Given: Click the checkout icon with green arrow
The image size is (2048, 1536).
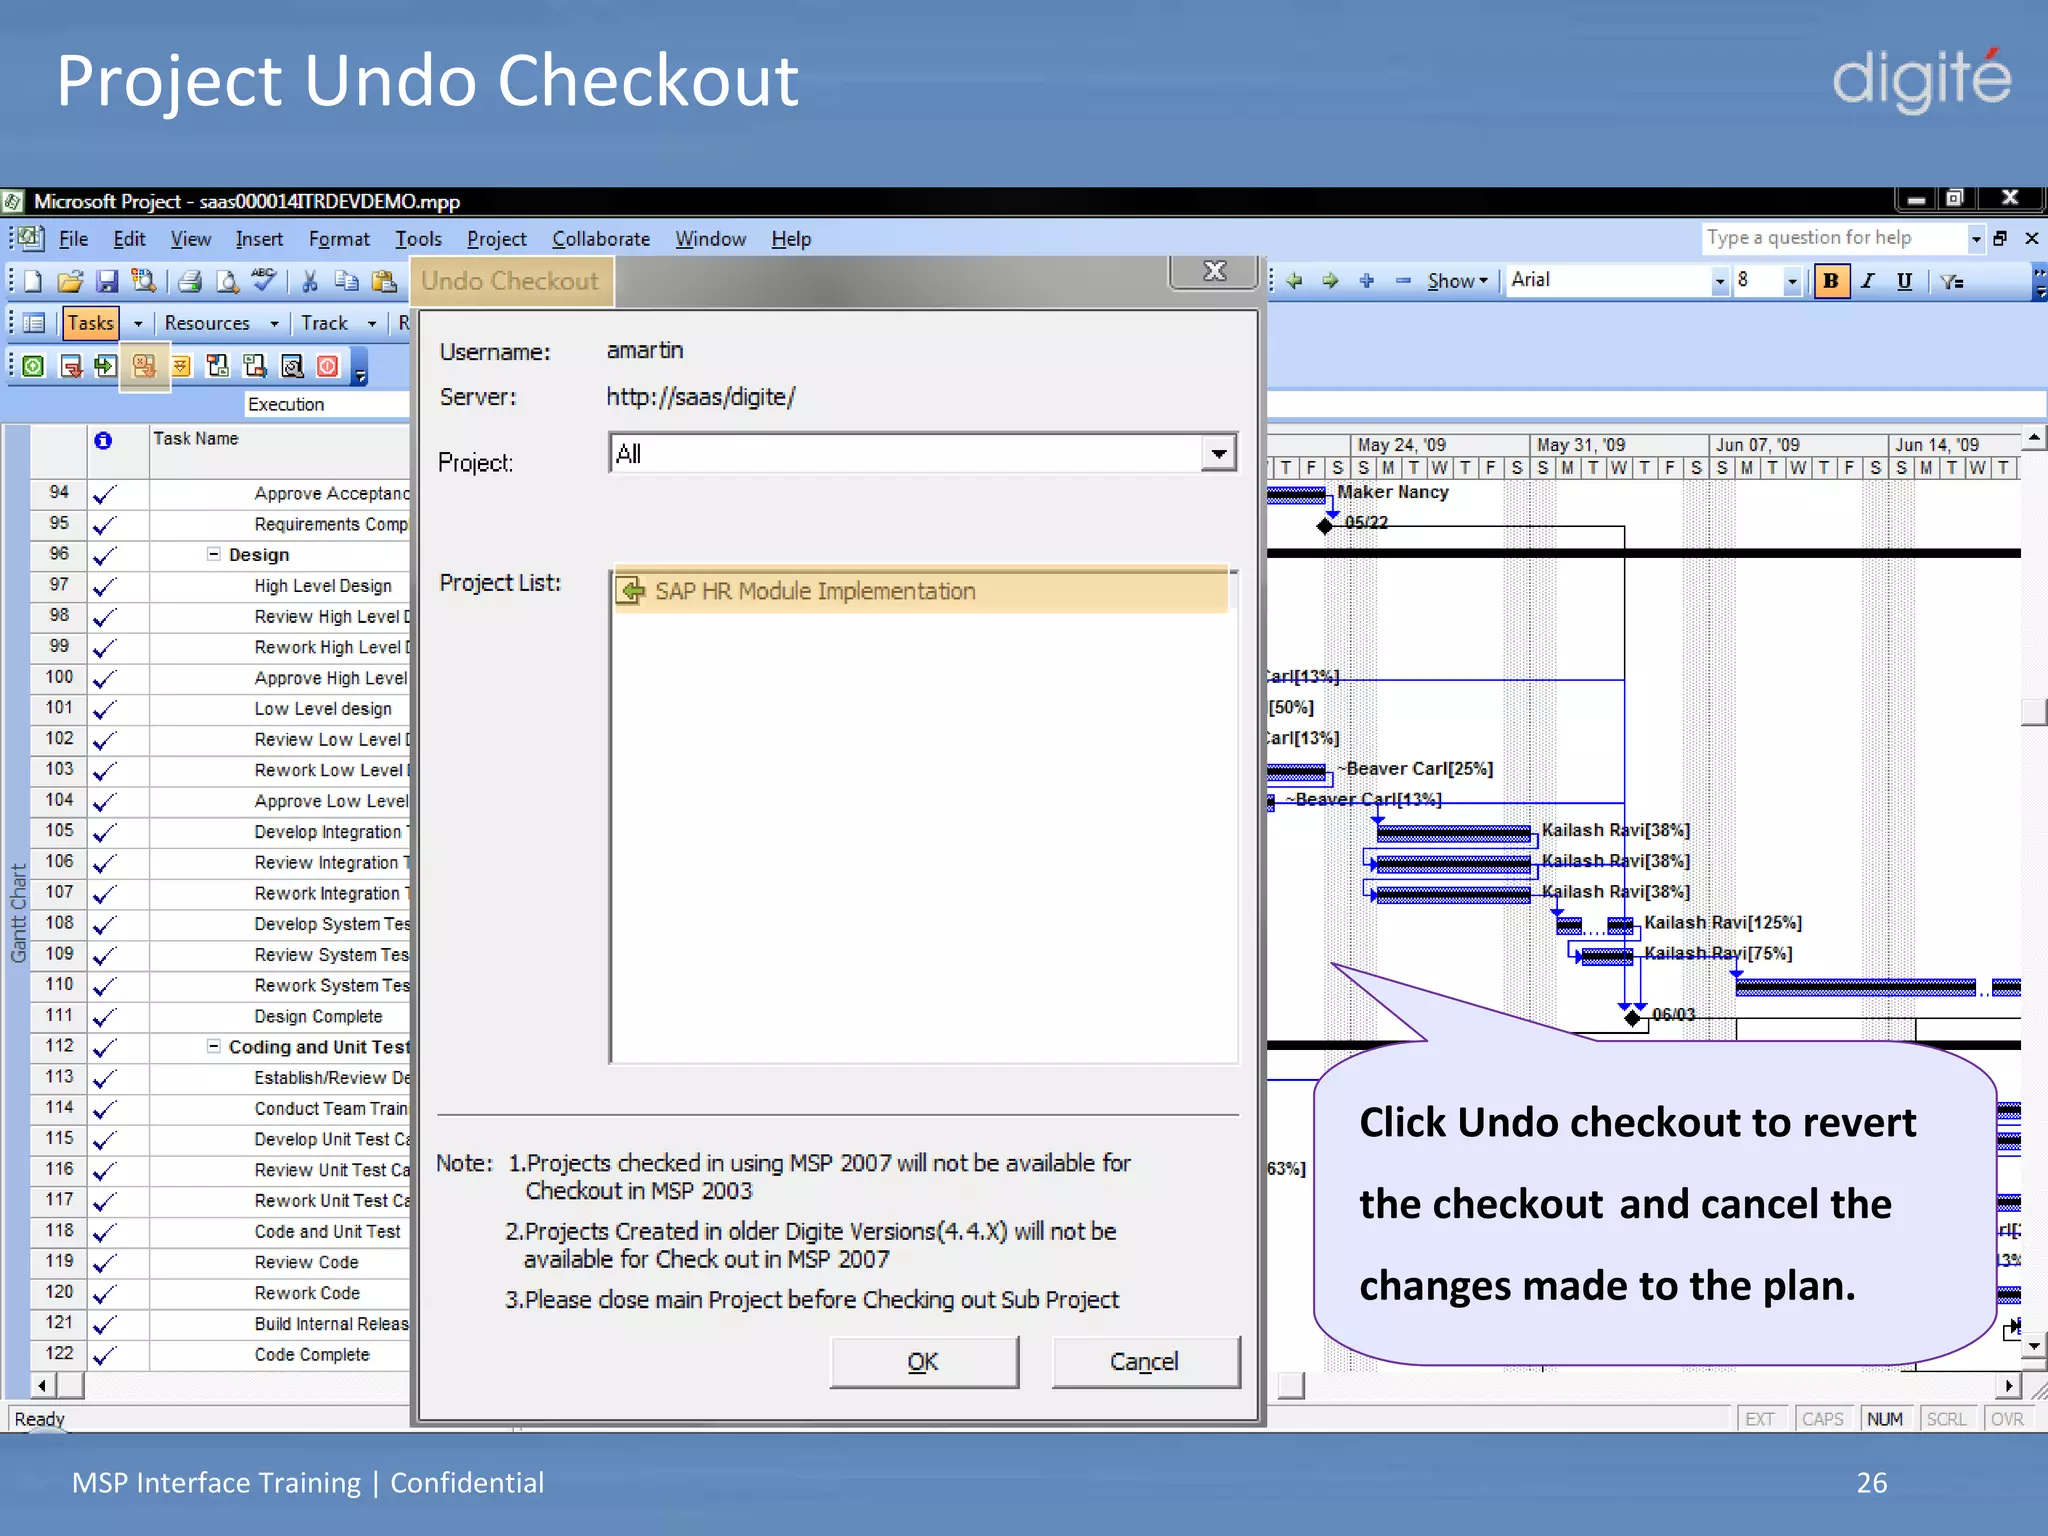Looking at the screenshot, I should coord(106,366).
